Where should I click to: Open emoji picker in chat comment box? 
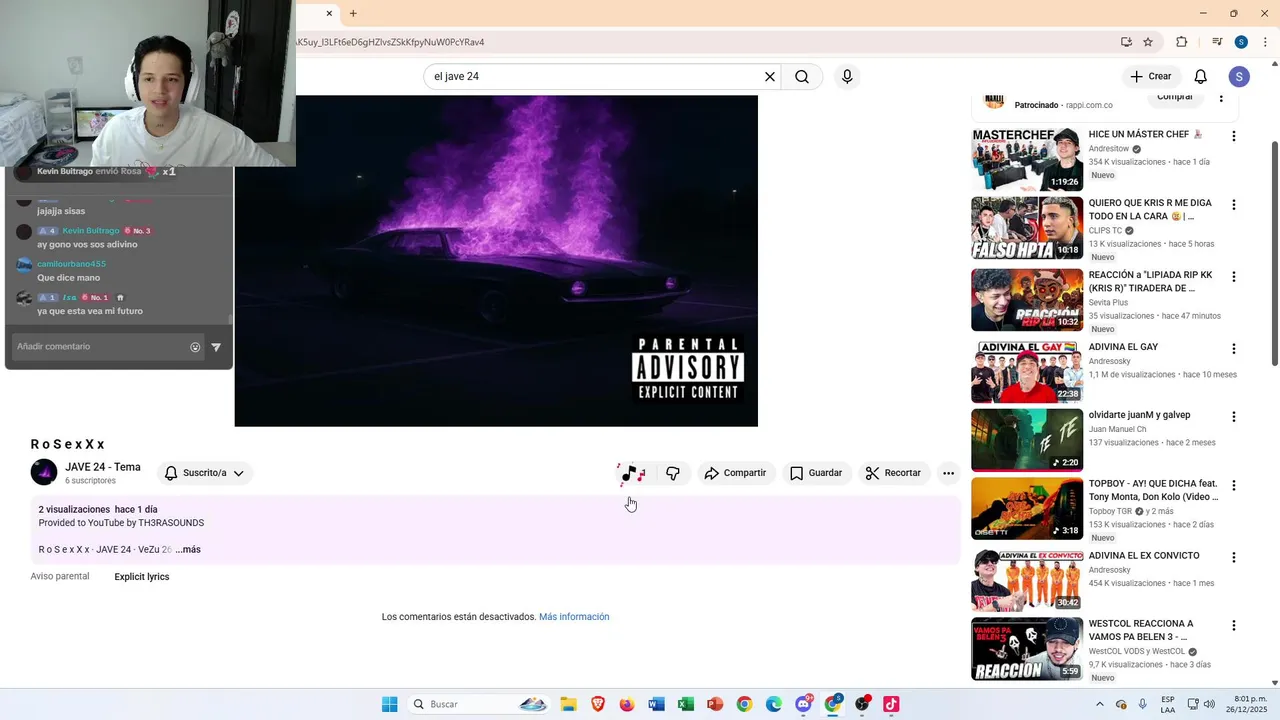point(195,347)
